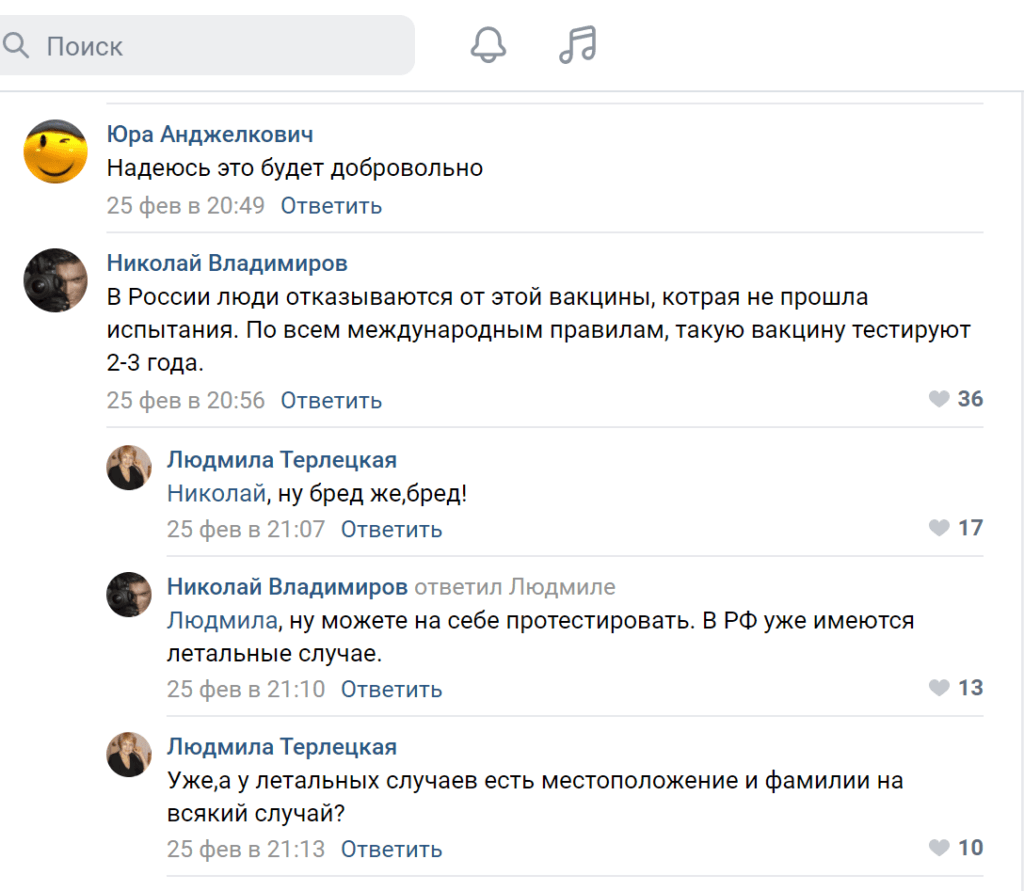Reply to Юра Анджелкович's comment
The image size is (1024, 891).
click(x=331, y=205)
